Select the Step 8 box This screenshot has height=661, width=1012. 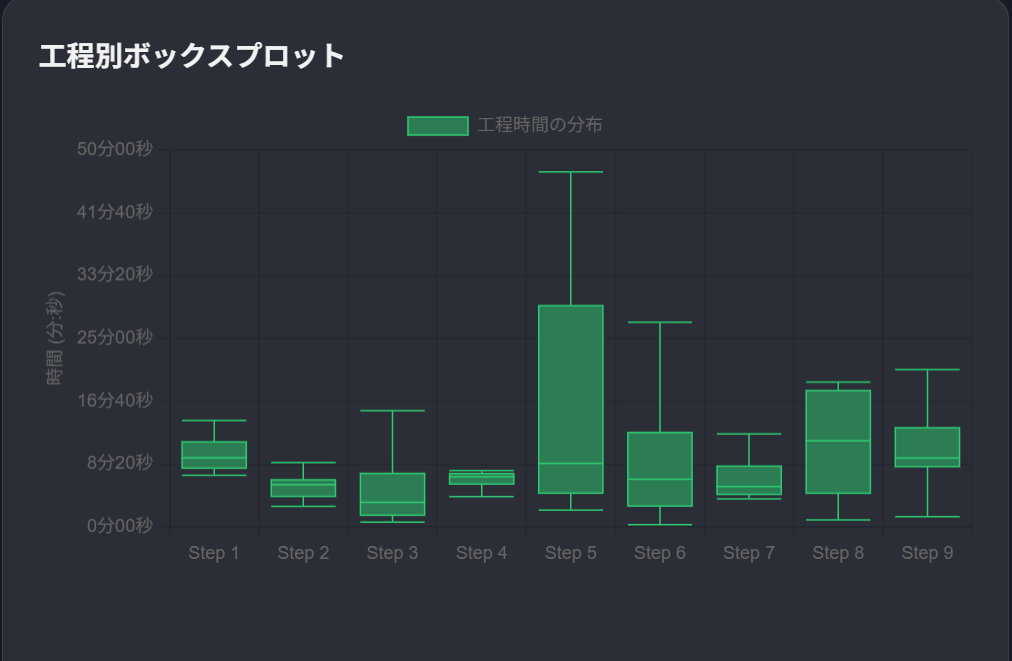pyautogui.click(x=837, y=441)
